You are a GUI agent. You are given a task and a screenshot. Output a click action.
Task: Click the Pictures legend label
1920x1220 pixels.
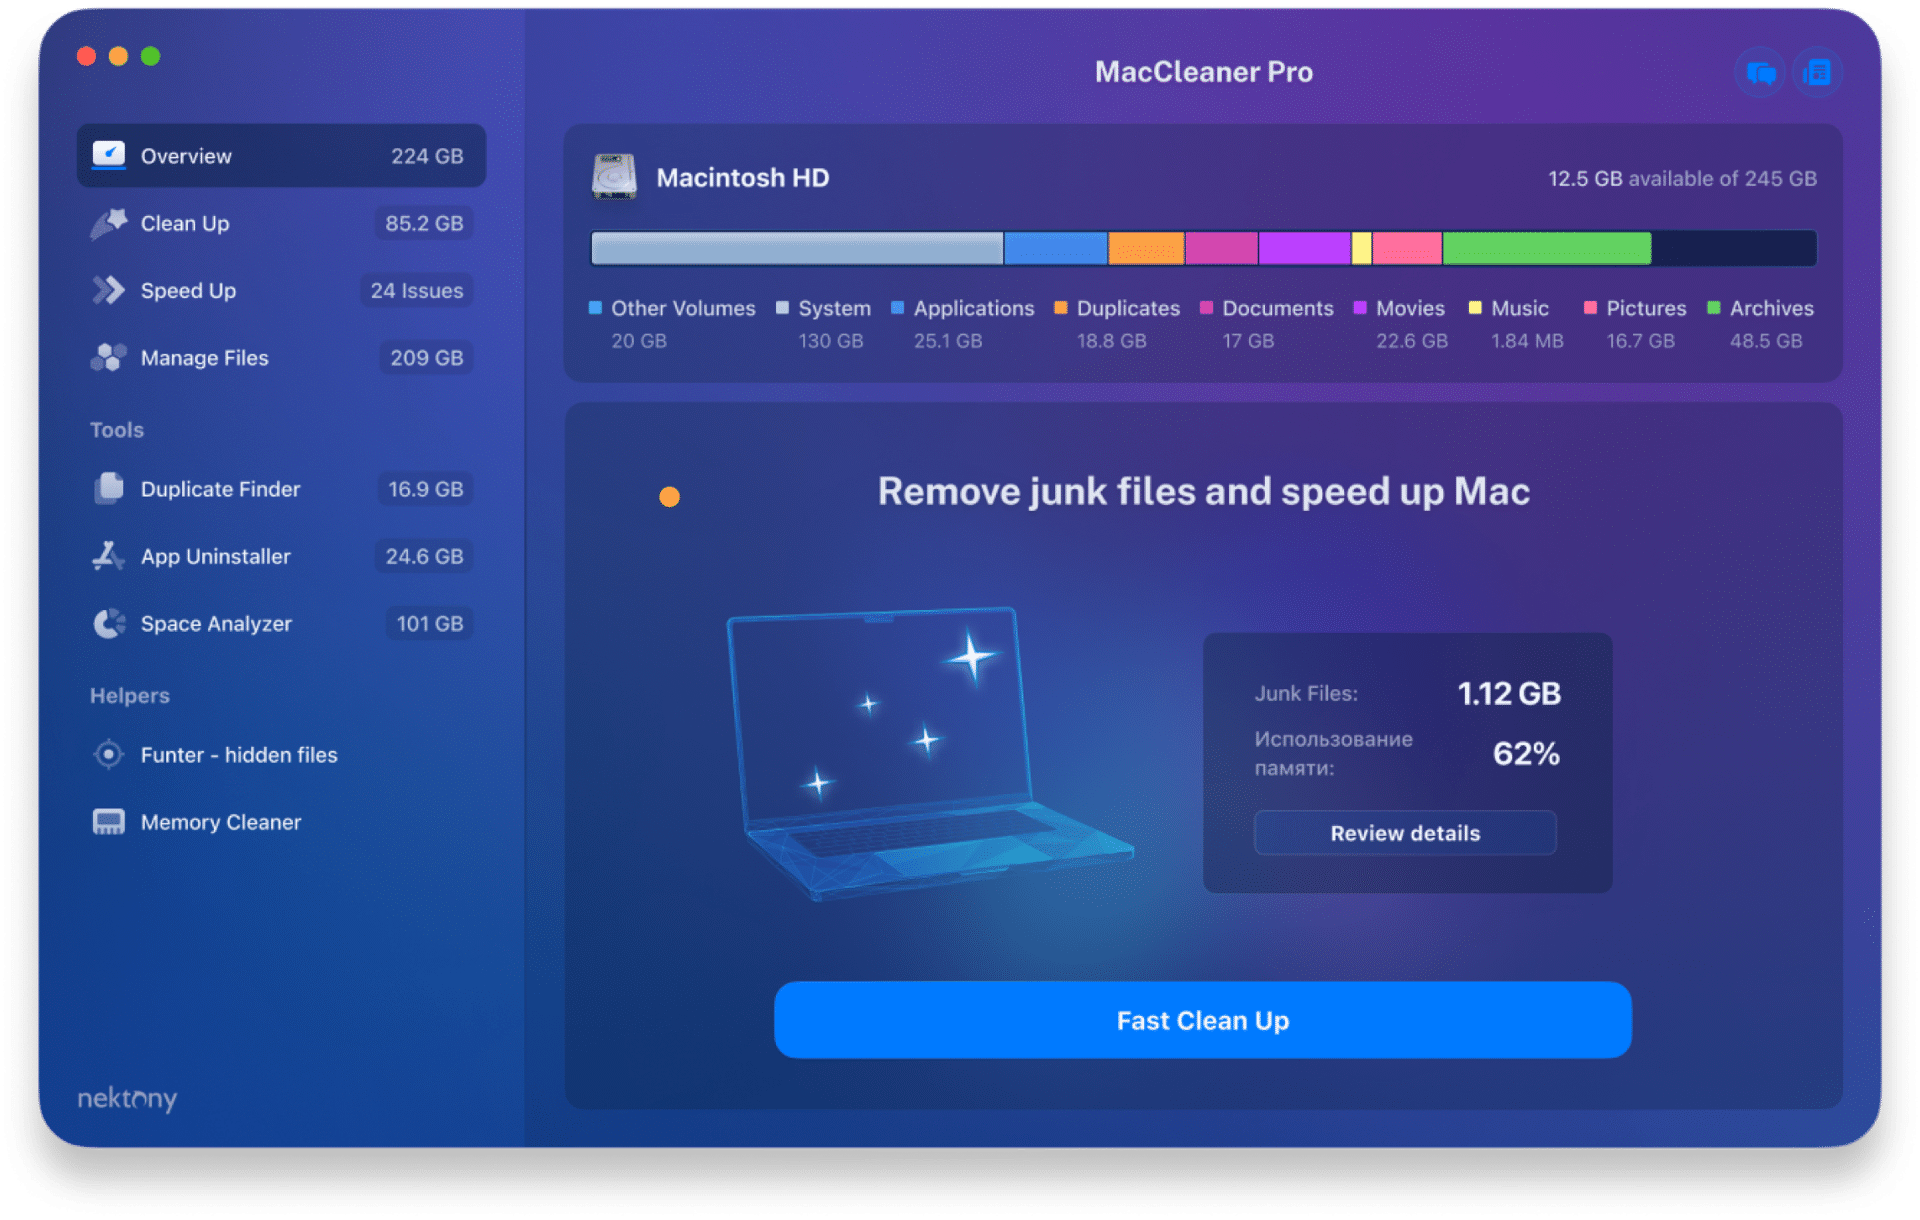click(1645, 308)
